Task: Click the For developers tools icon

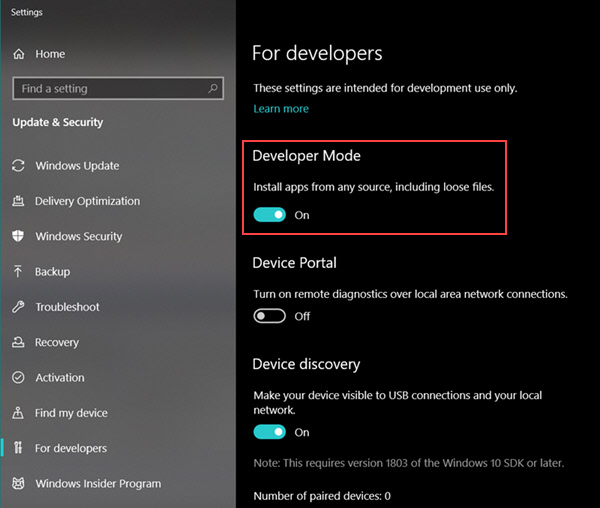Action: 18,448
